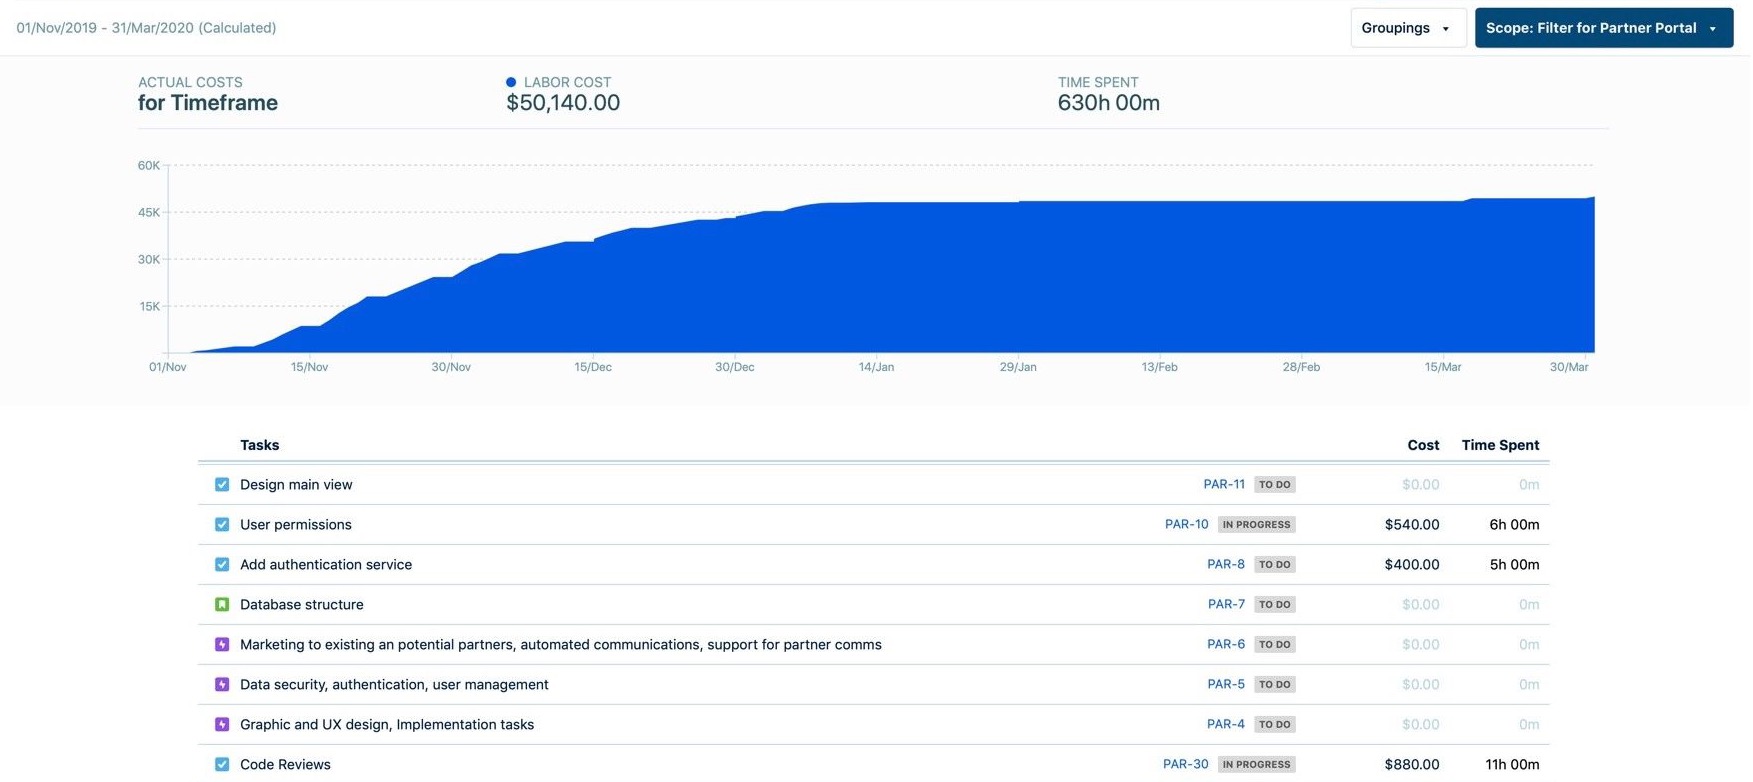Click the task icon for User permissions
1753x782 pixels.
(x=222, y=525)
